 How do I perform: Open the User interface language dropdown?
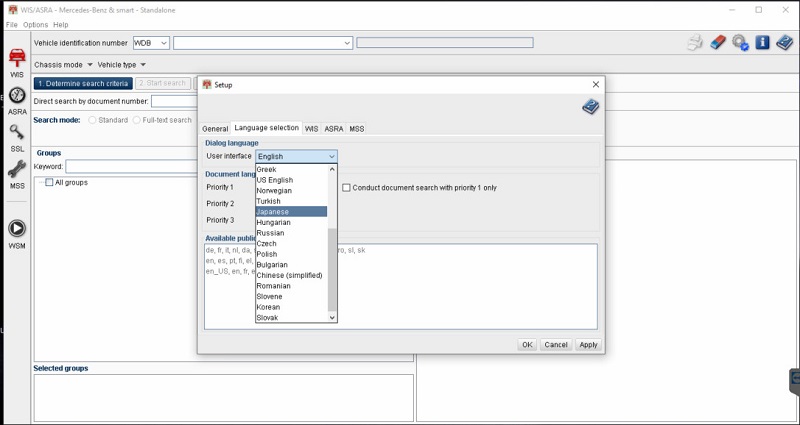click(296, 157)
